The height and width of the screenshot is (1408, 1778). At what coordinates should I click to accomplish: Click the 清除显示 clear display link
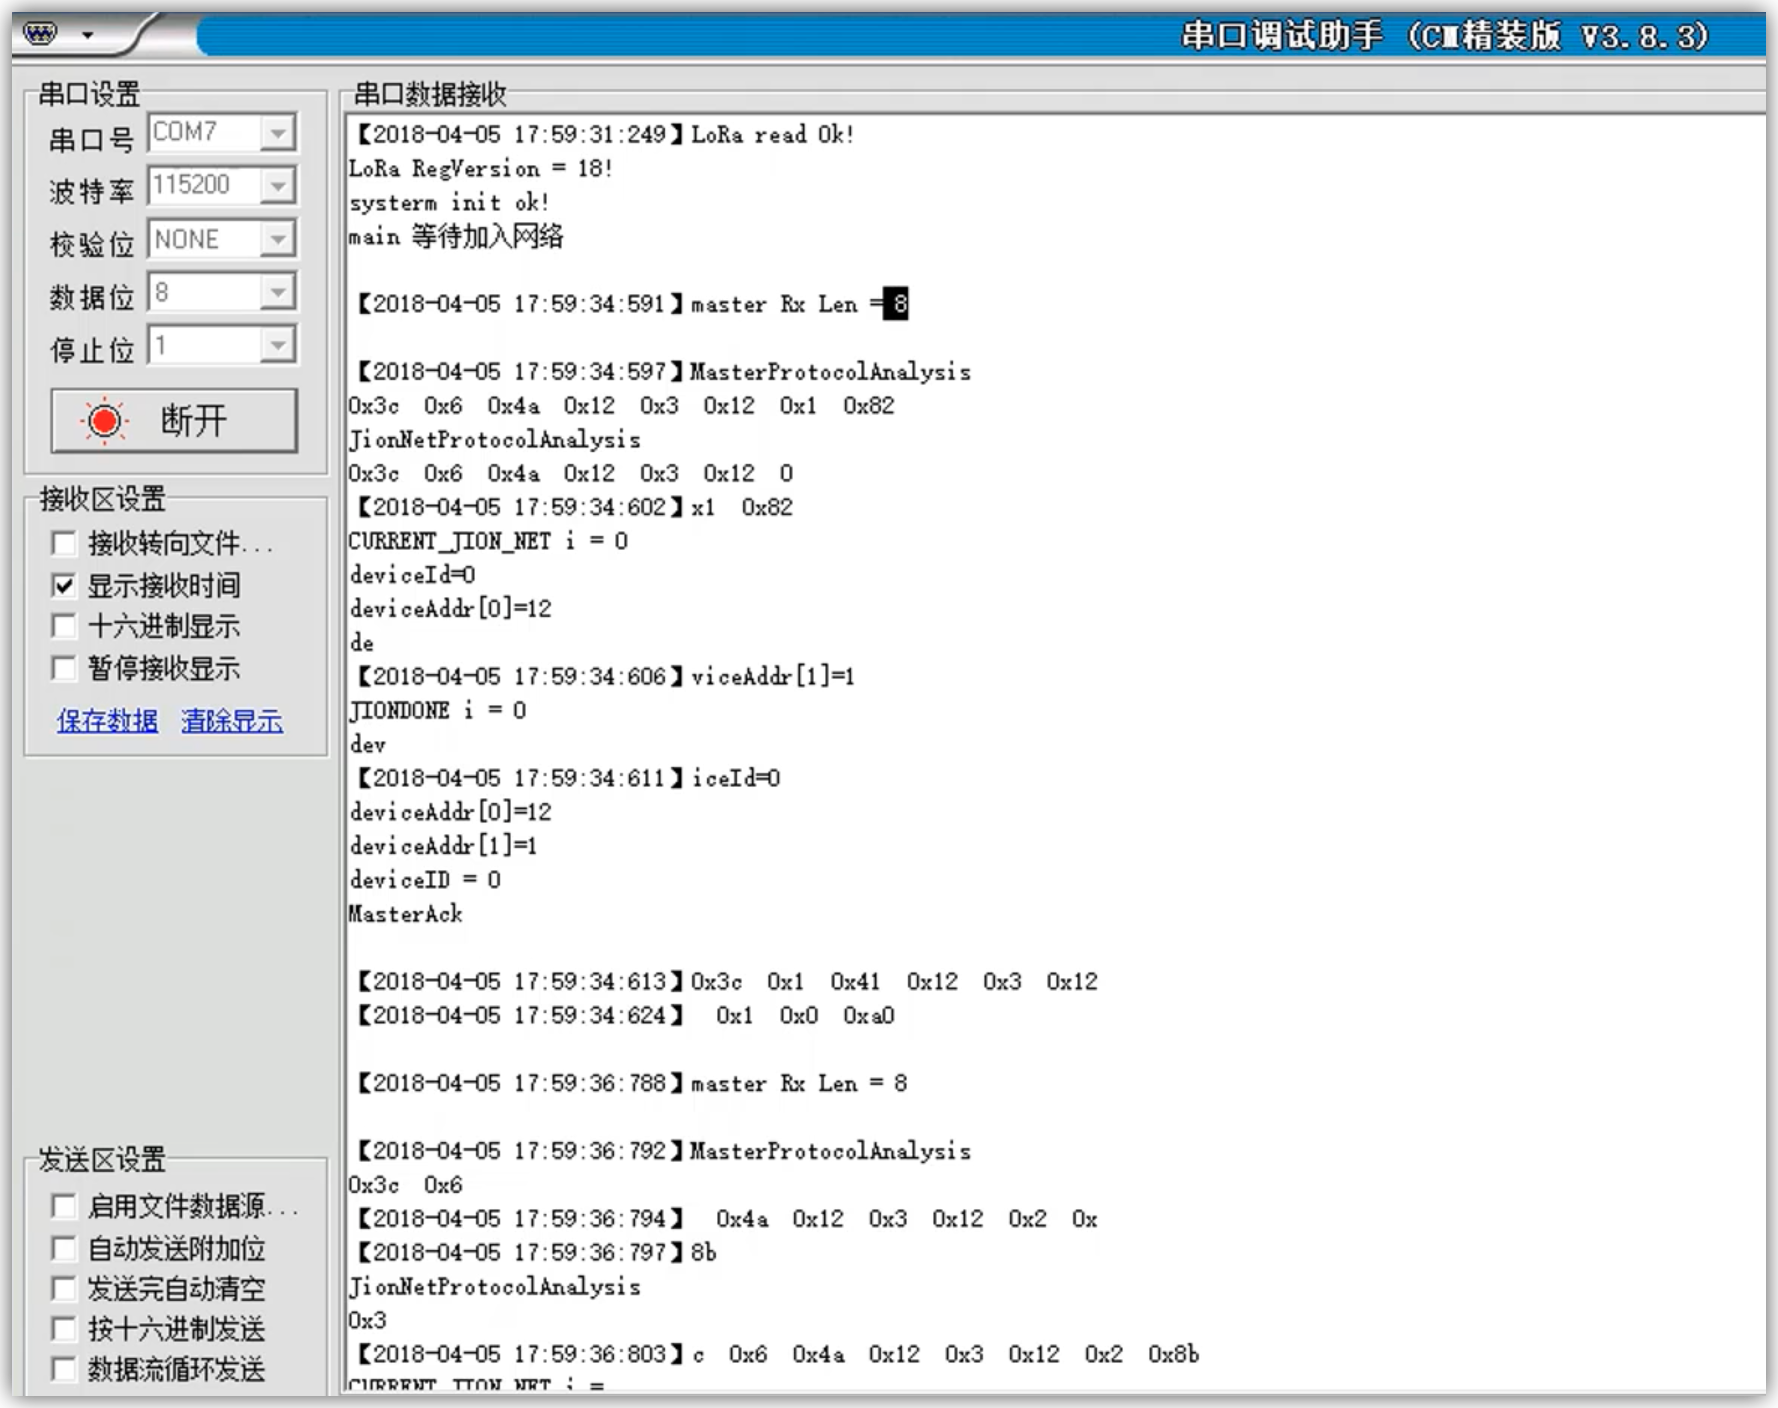coord(232,720)
